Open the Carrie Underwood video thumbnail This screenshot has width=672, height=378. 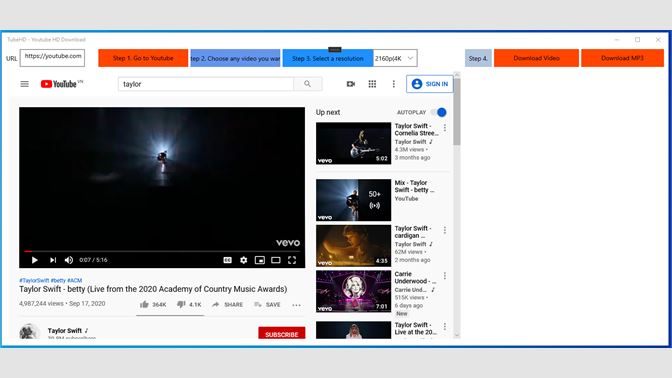click(354, 291)
